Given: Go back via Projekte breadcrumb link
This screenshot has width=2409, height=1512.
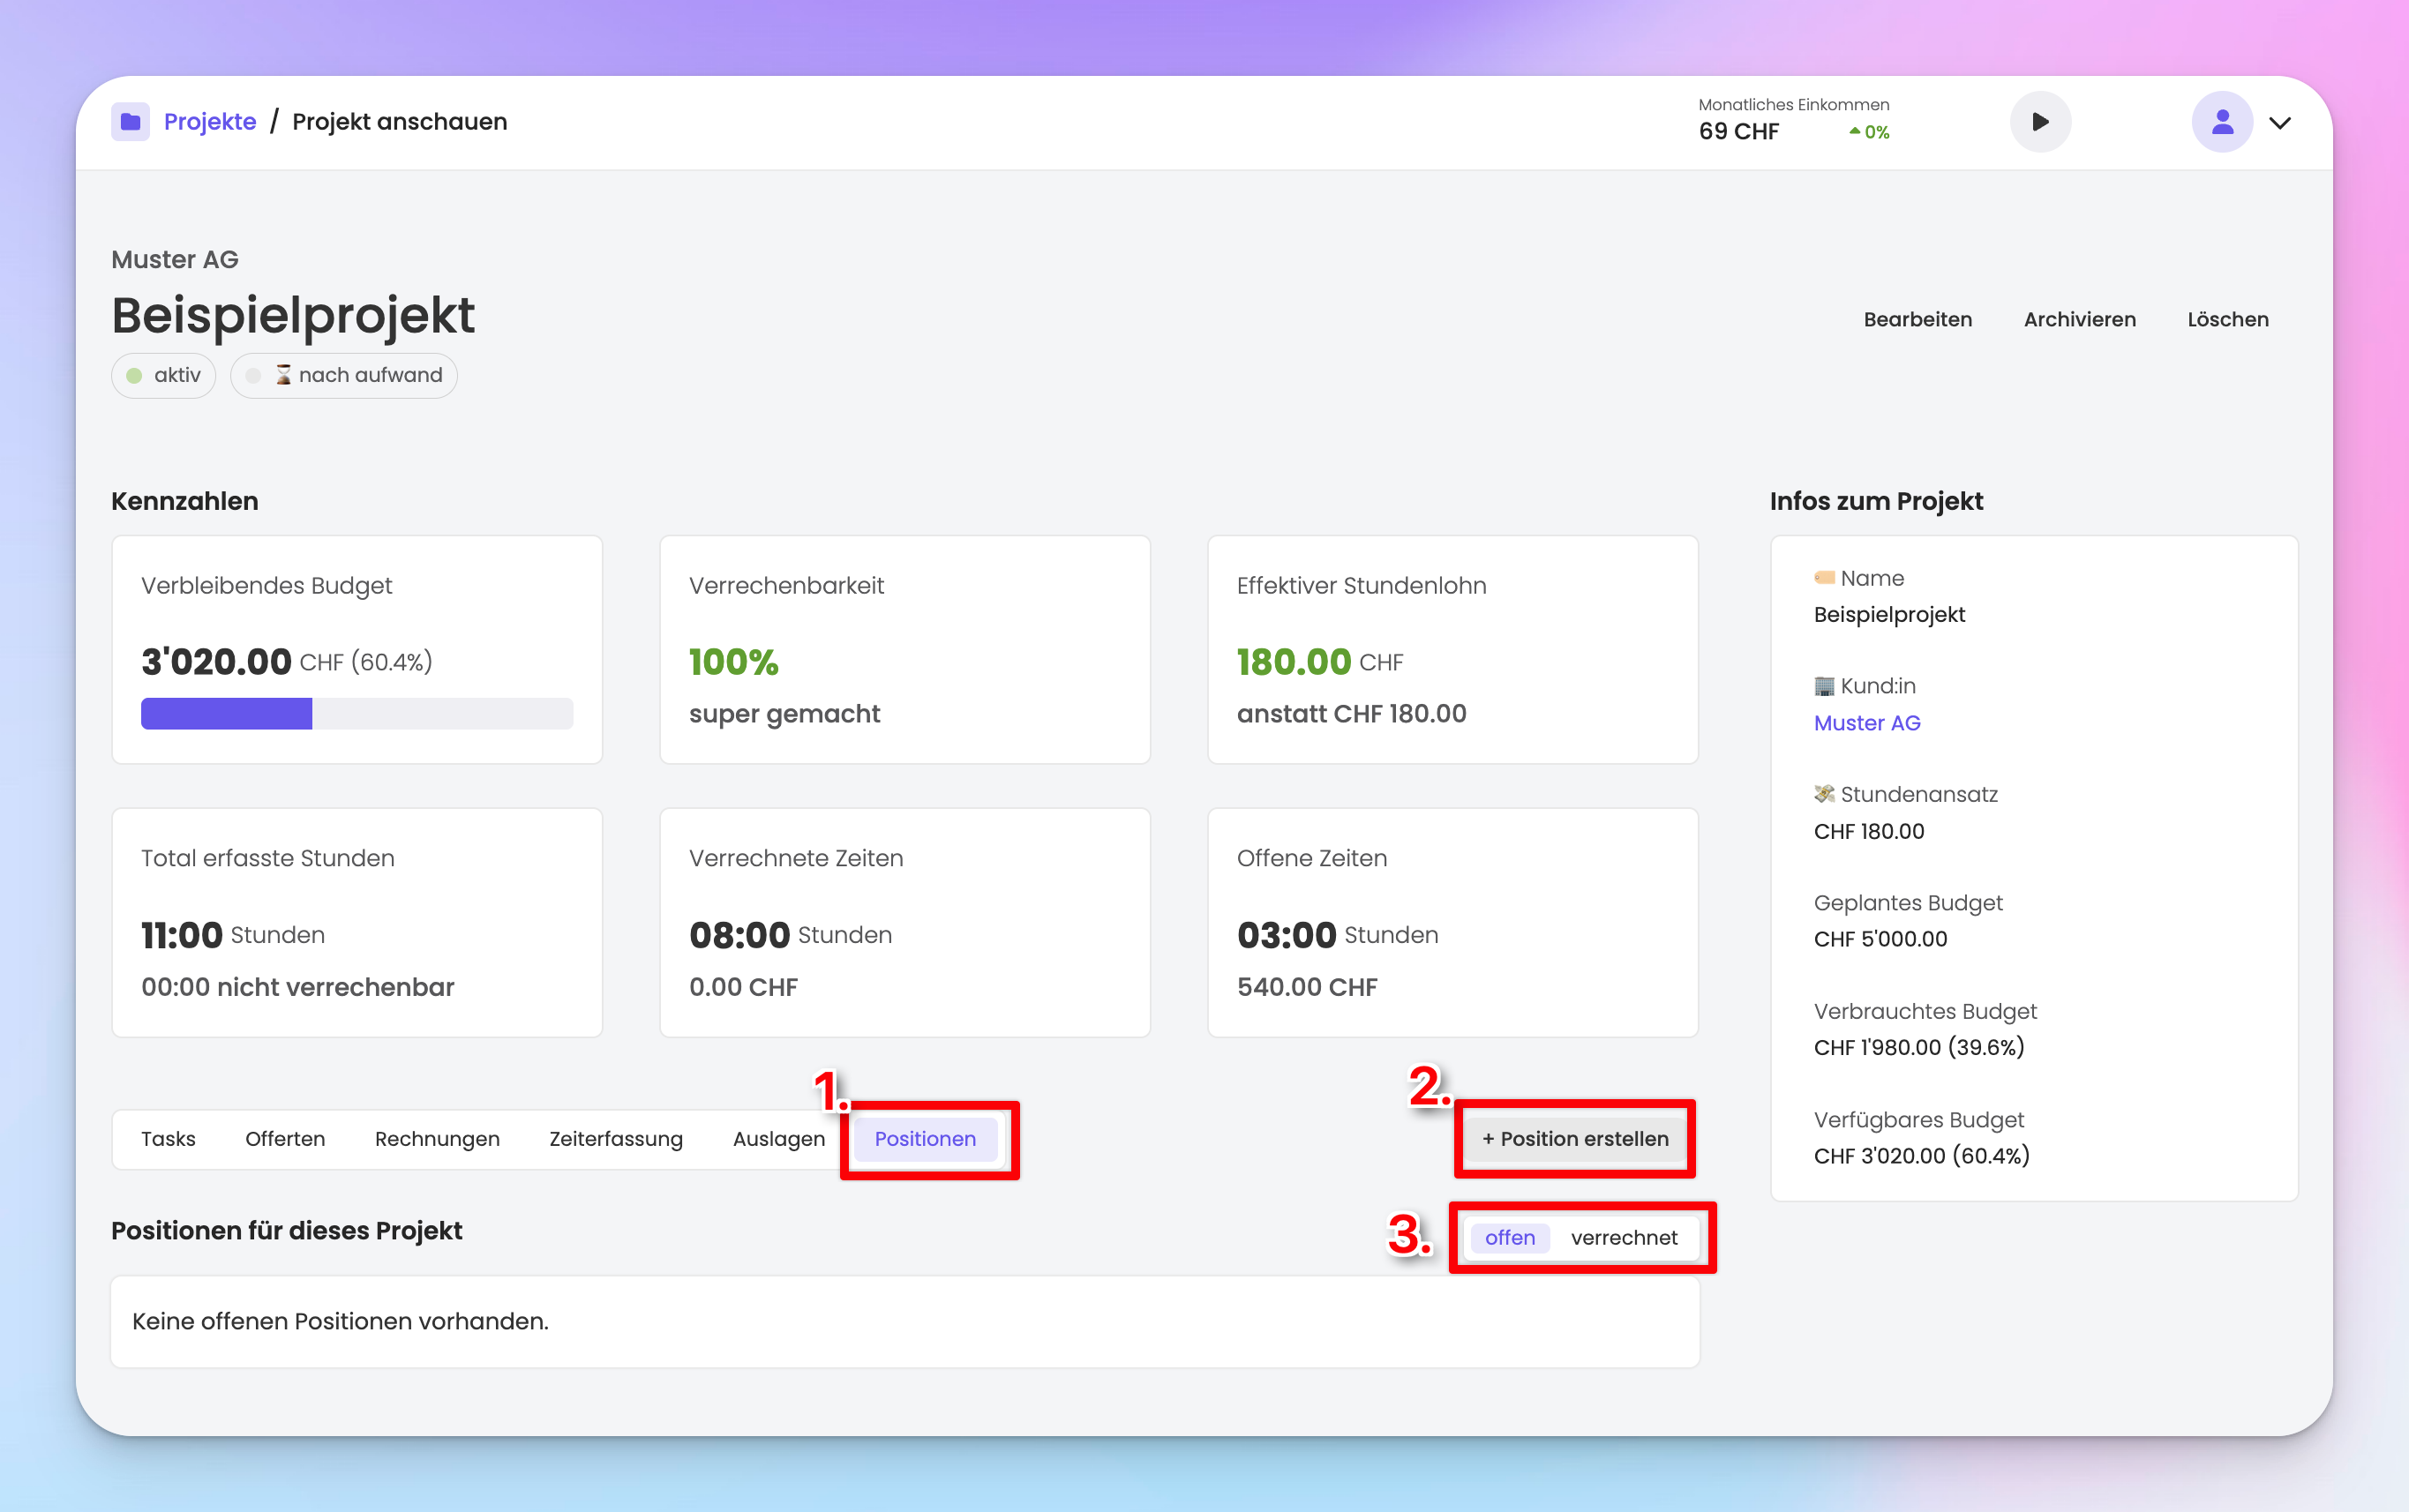Looking at the screenshot, I should tap(210, 122).
